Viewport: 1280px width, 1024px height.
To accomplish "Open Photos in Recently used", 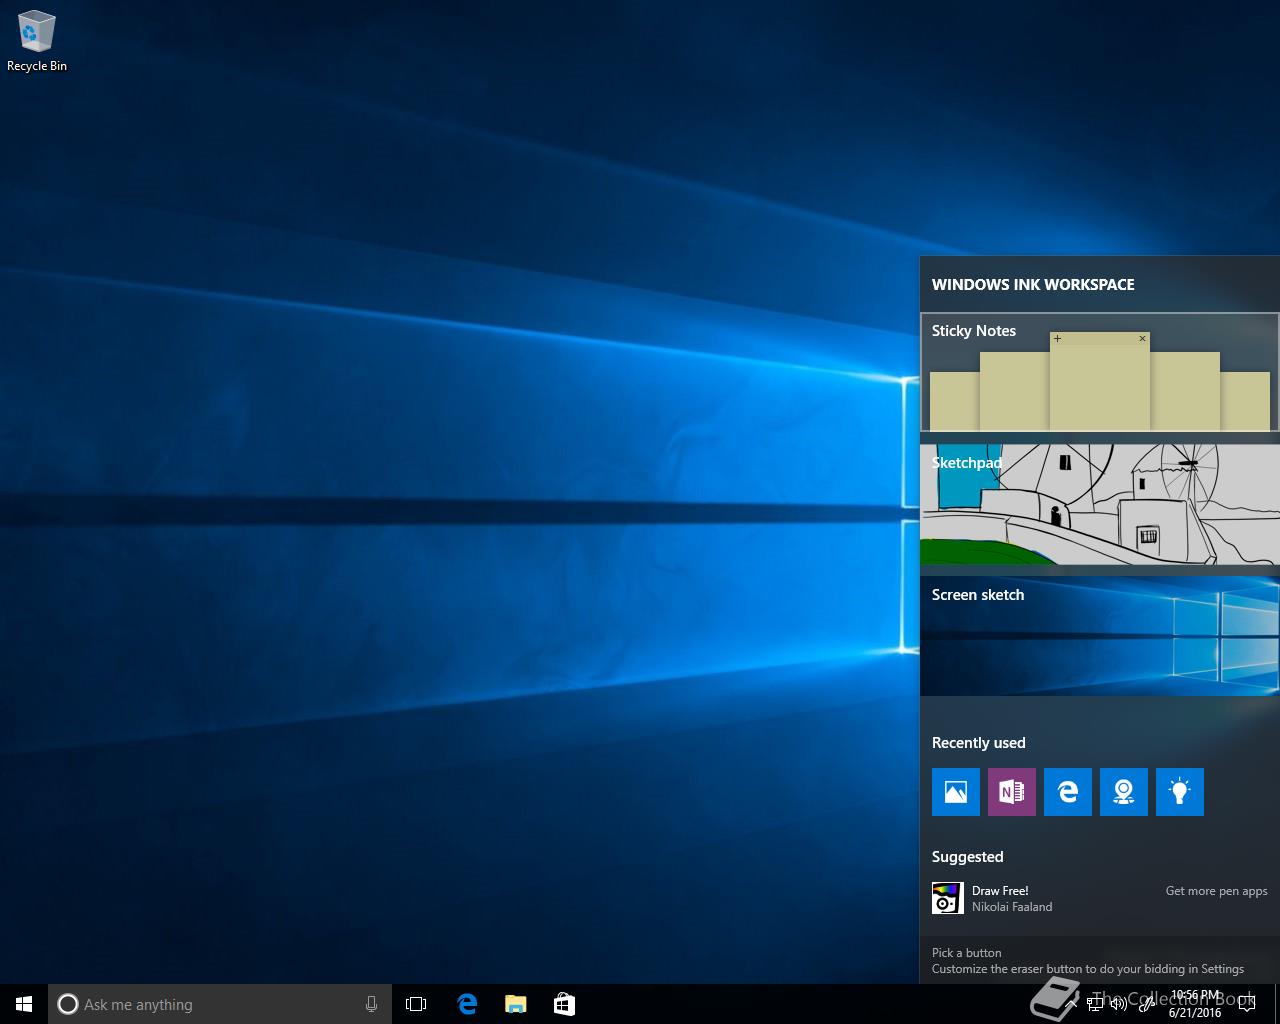I will [956, 792].
